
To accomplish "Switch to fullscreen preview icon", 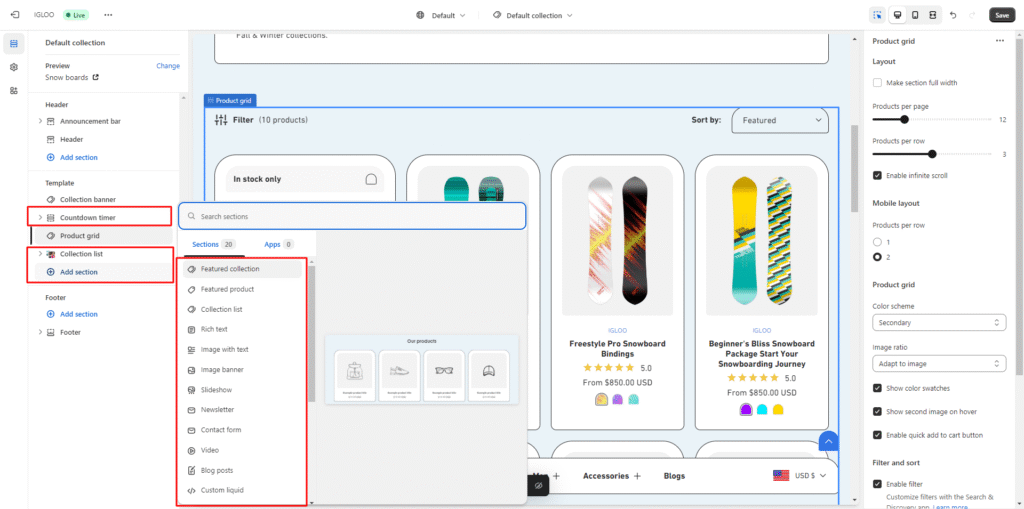I will (x=932, y=15).
